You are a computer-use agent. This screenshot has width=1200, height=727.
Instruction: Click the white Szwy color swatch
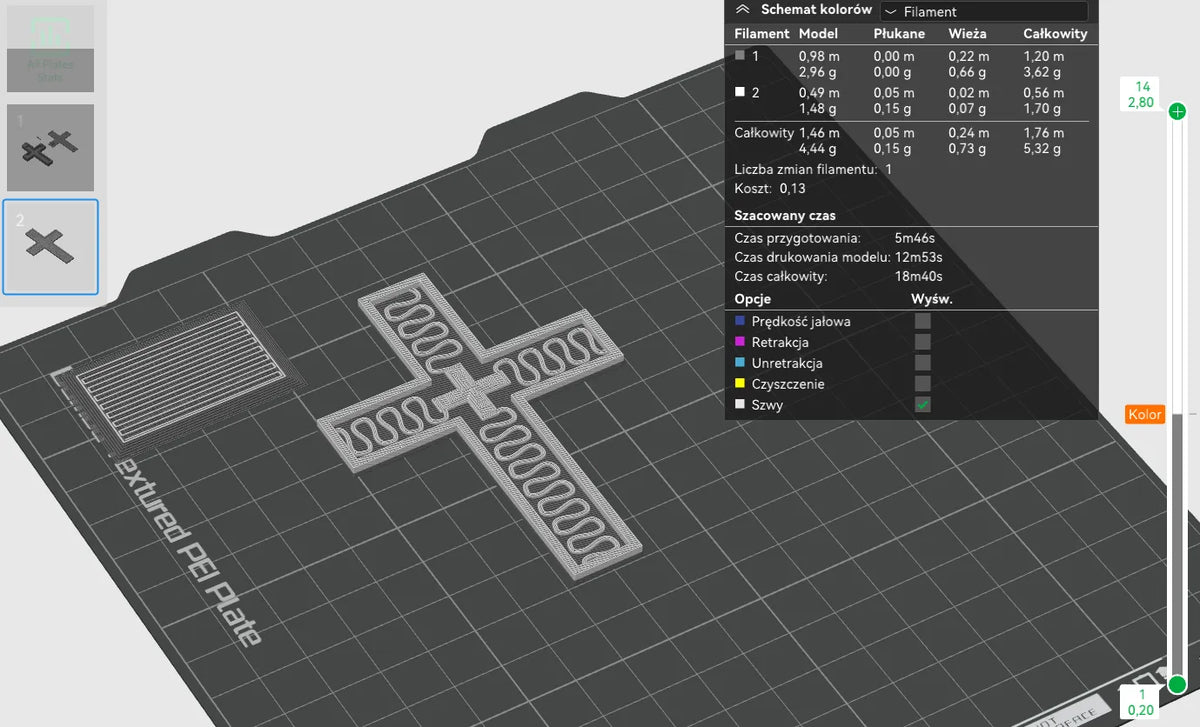click(740, 405)
